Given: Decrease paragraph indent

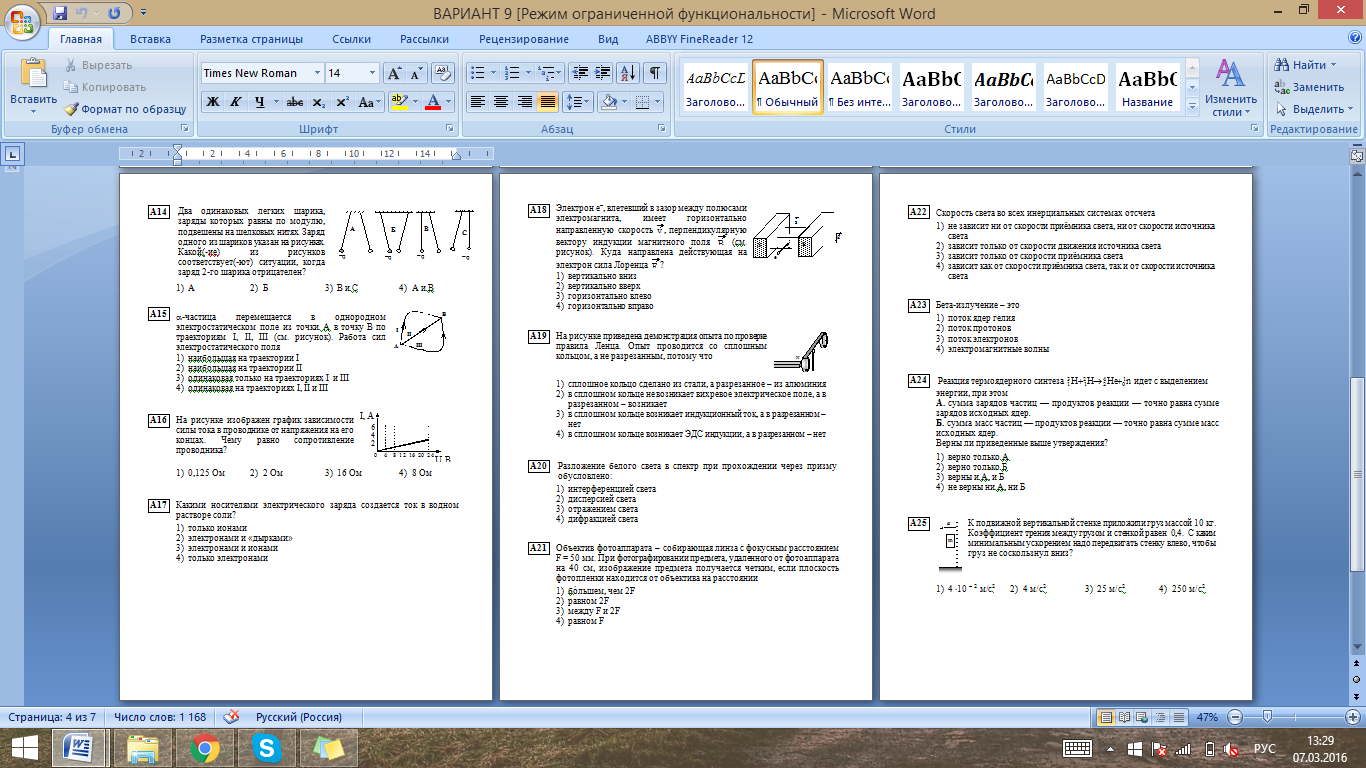Looking at the screenshot, I should click(x=579, y=73).
